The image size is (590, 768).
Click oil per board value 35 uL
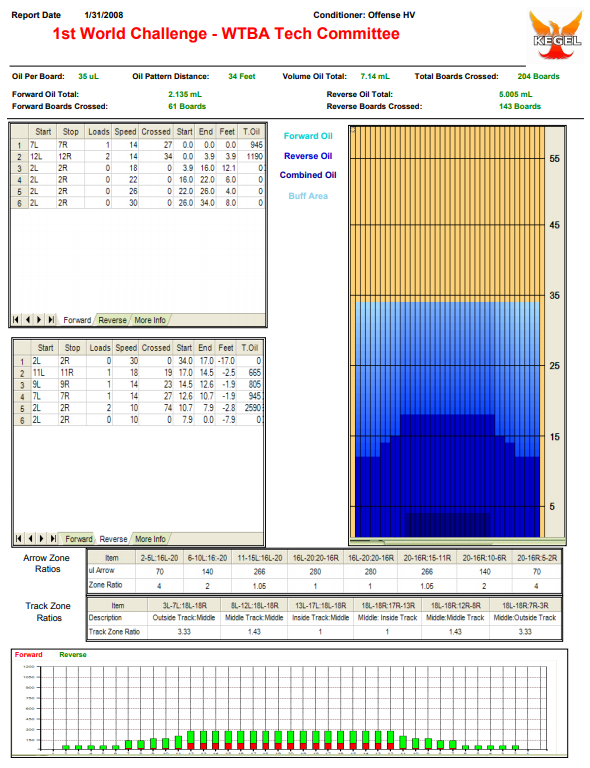tap(89, 76)
